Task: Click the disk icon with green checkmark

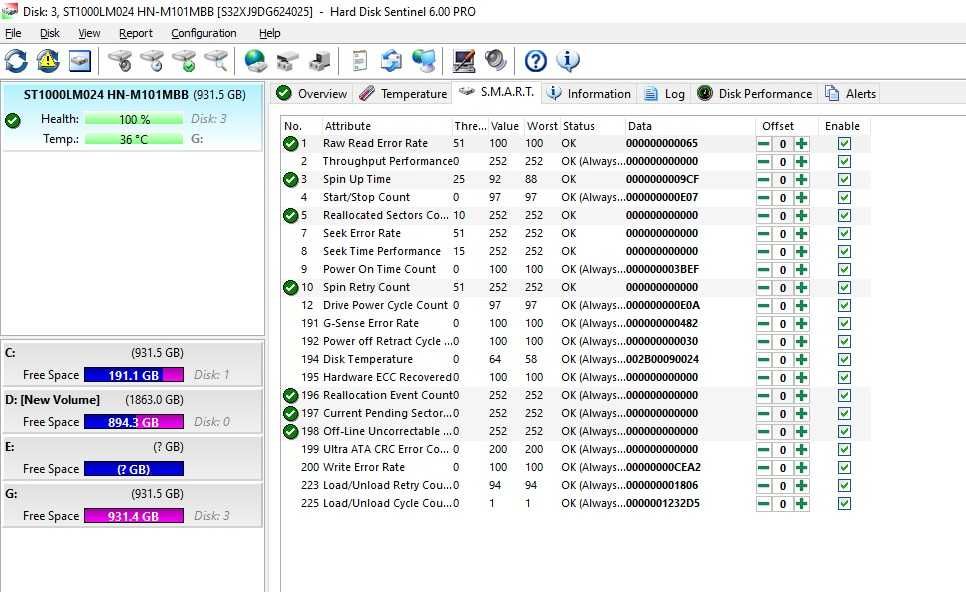Action: click(184, 61)
